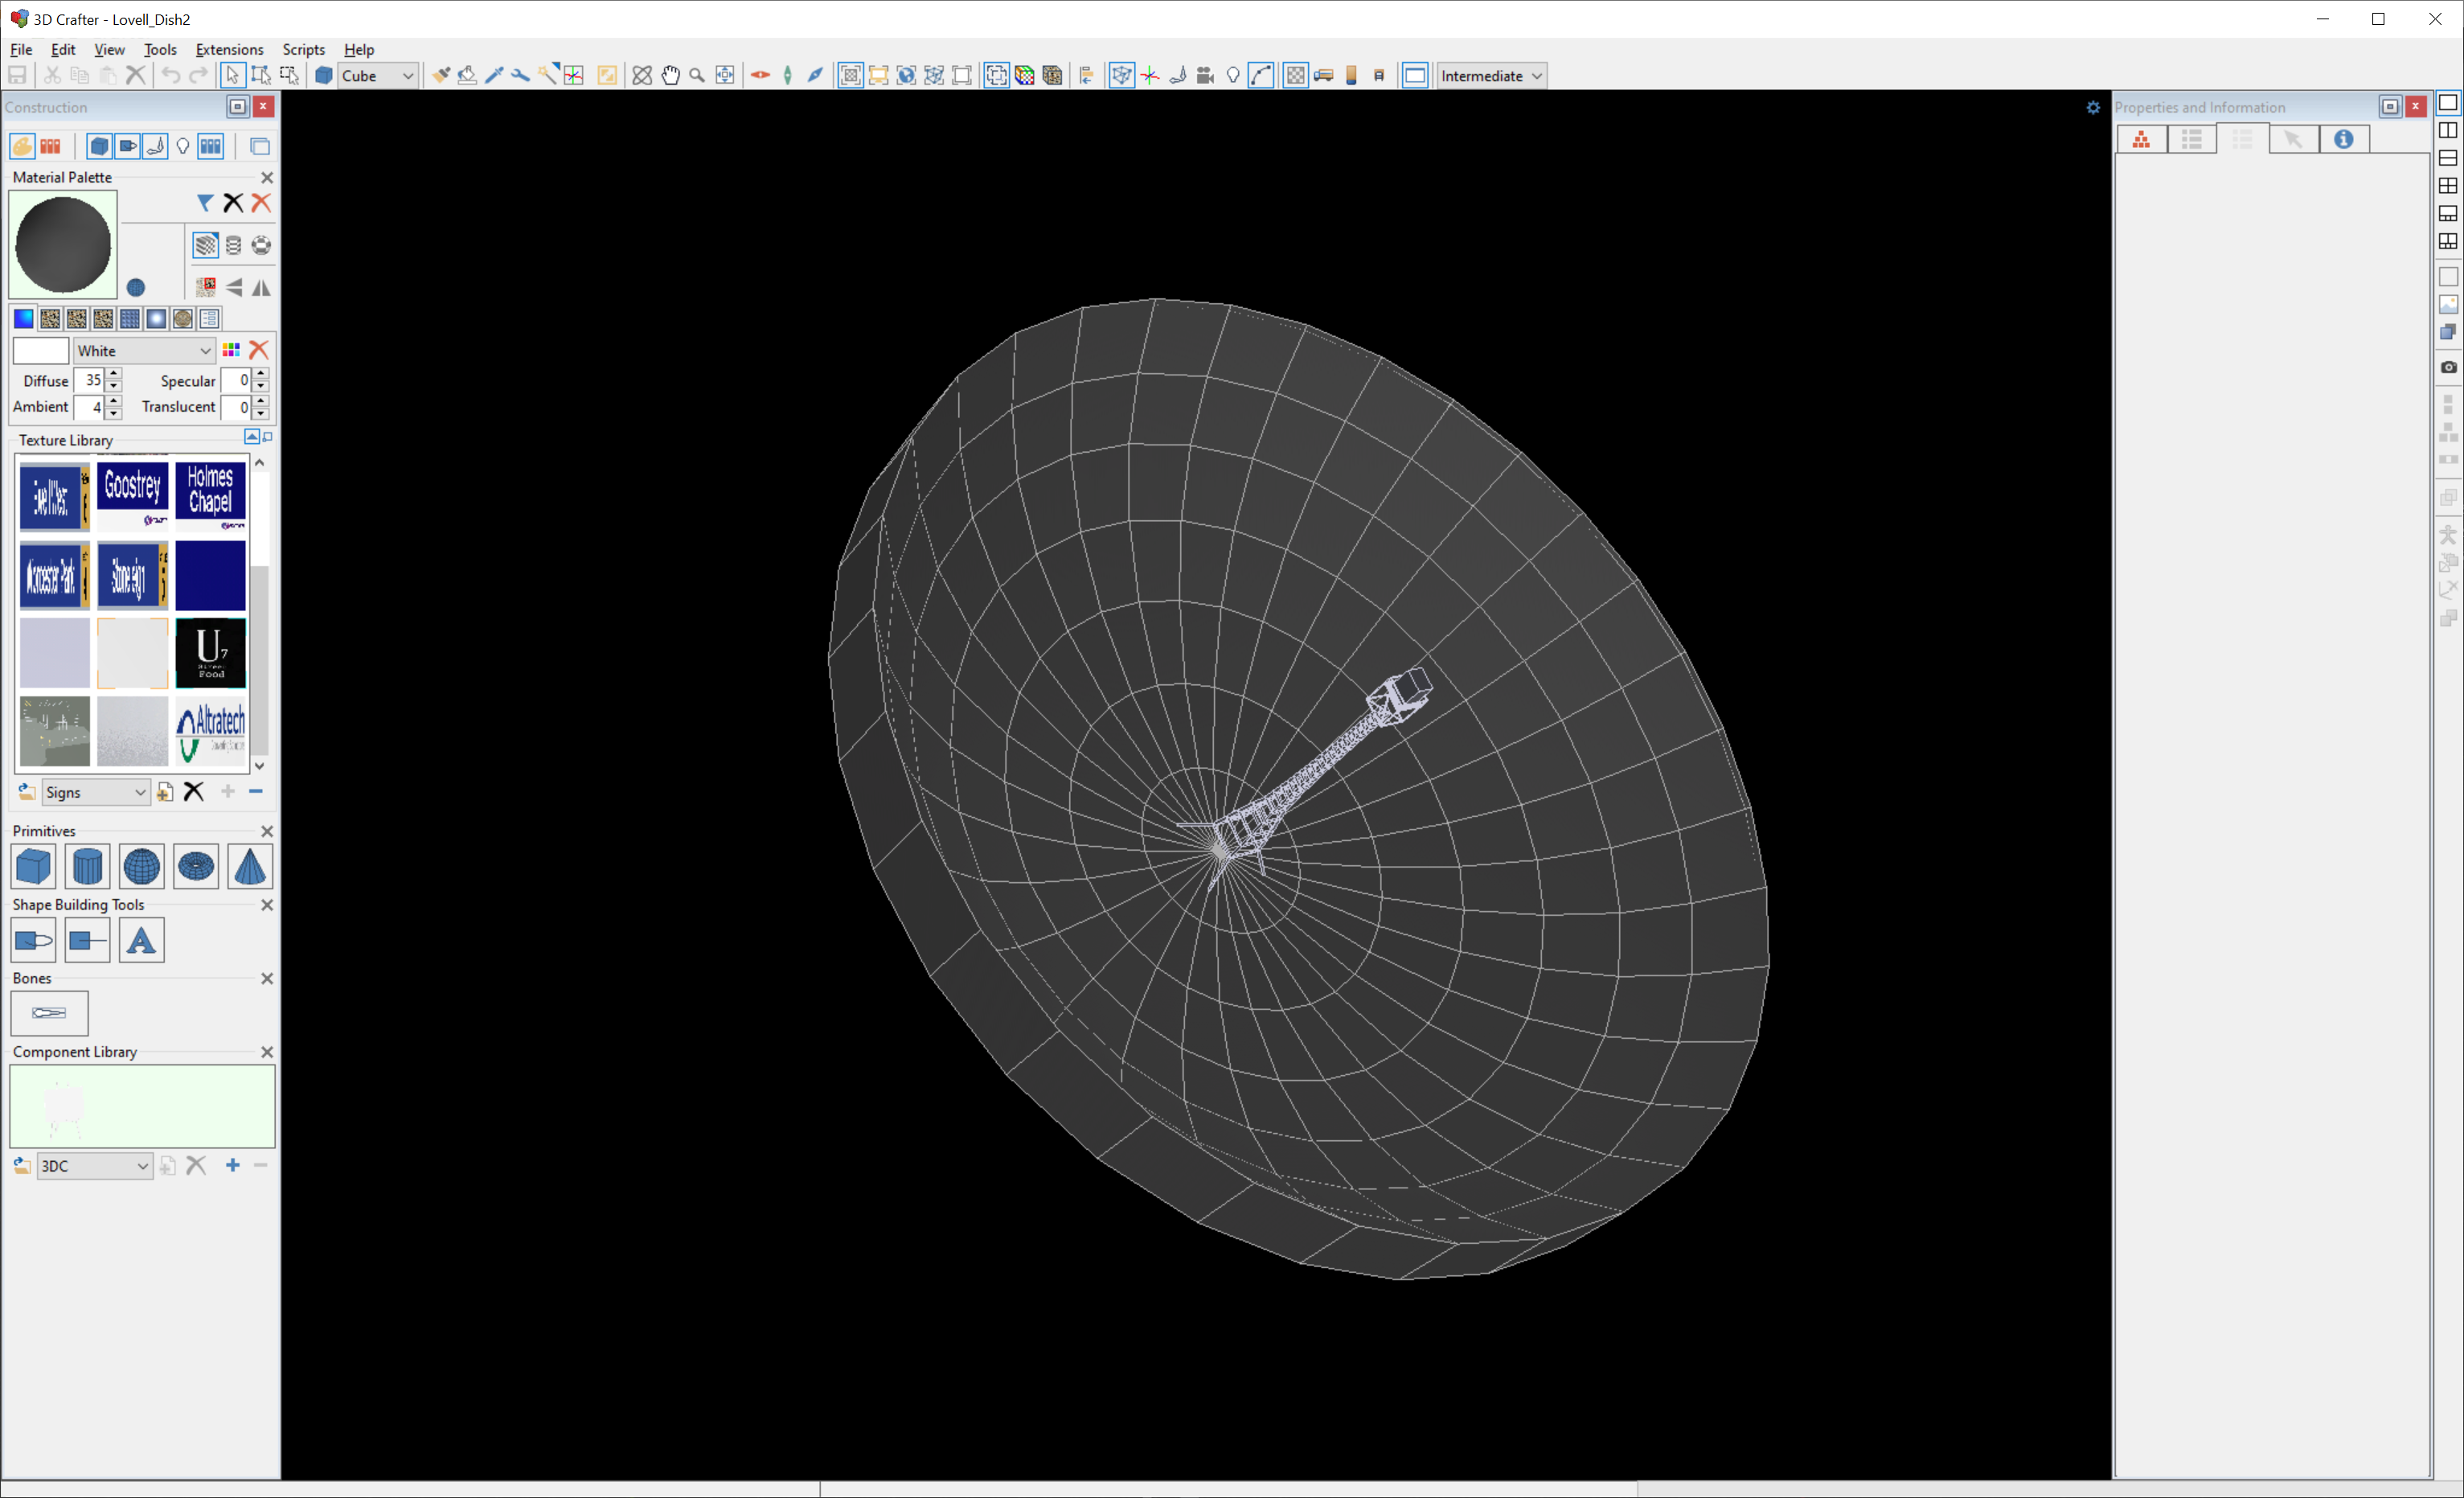Toggle the camera visibility toolbar button
The height and width of the screenshot is (1498, 2464).
(x=1205, y=76)
